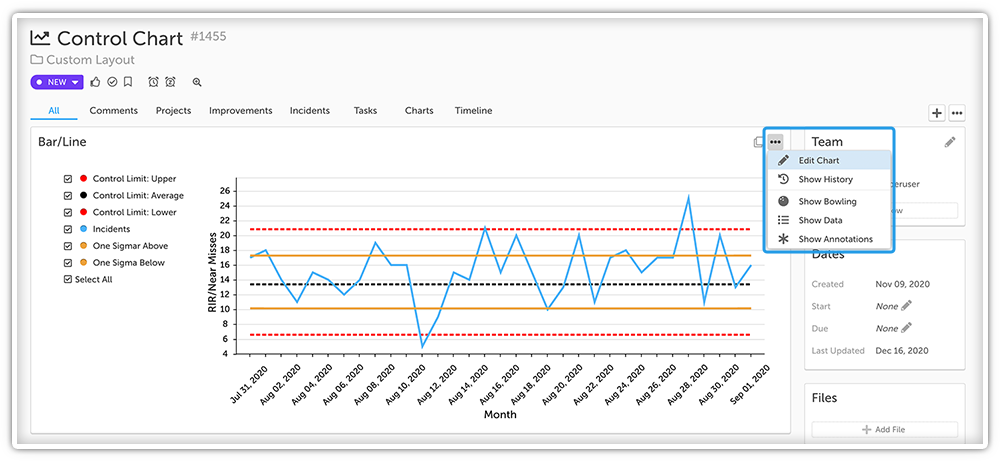The width and height of the screenshot is (1000, 463).
Task: Click the Aug 10, 2020 axis label
Action: click(x=406, y=384)
